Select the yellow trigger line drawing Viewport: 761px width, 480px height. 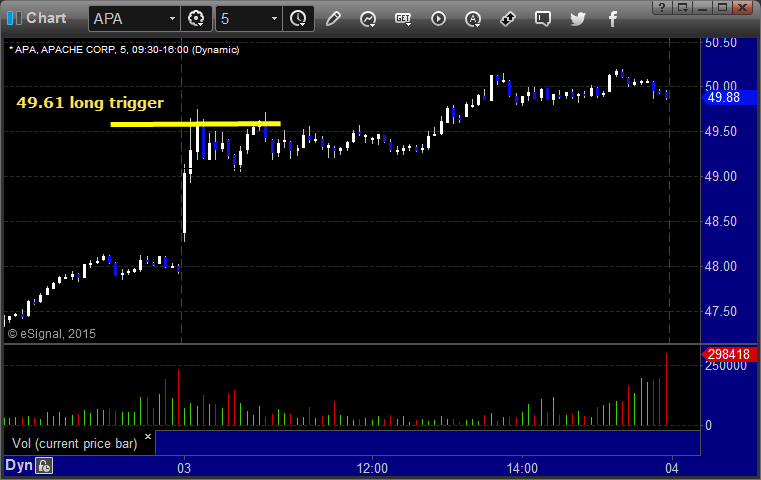[x=196, y=124]
